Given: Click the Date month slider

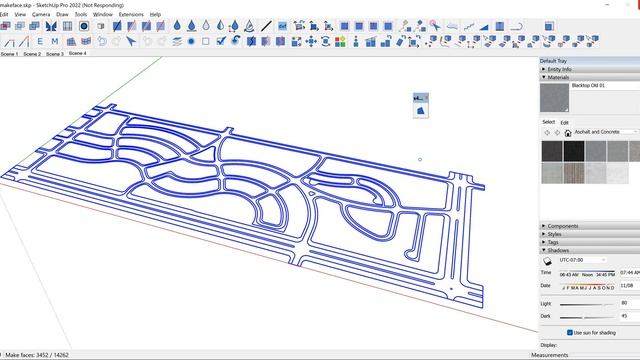Looking at the screenshot, I should click(x=588, y=285).
